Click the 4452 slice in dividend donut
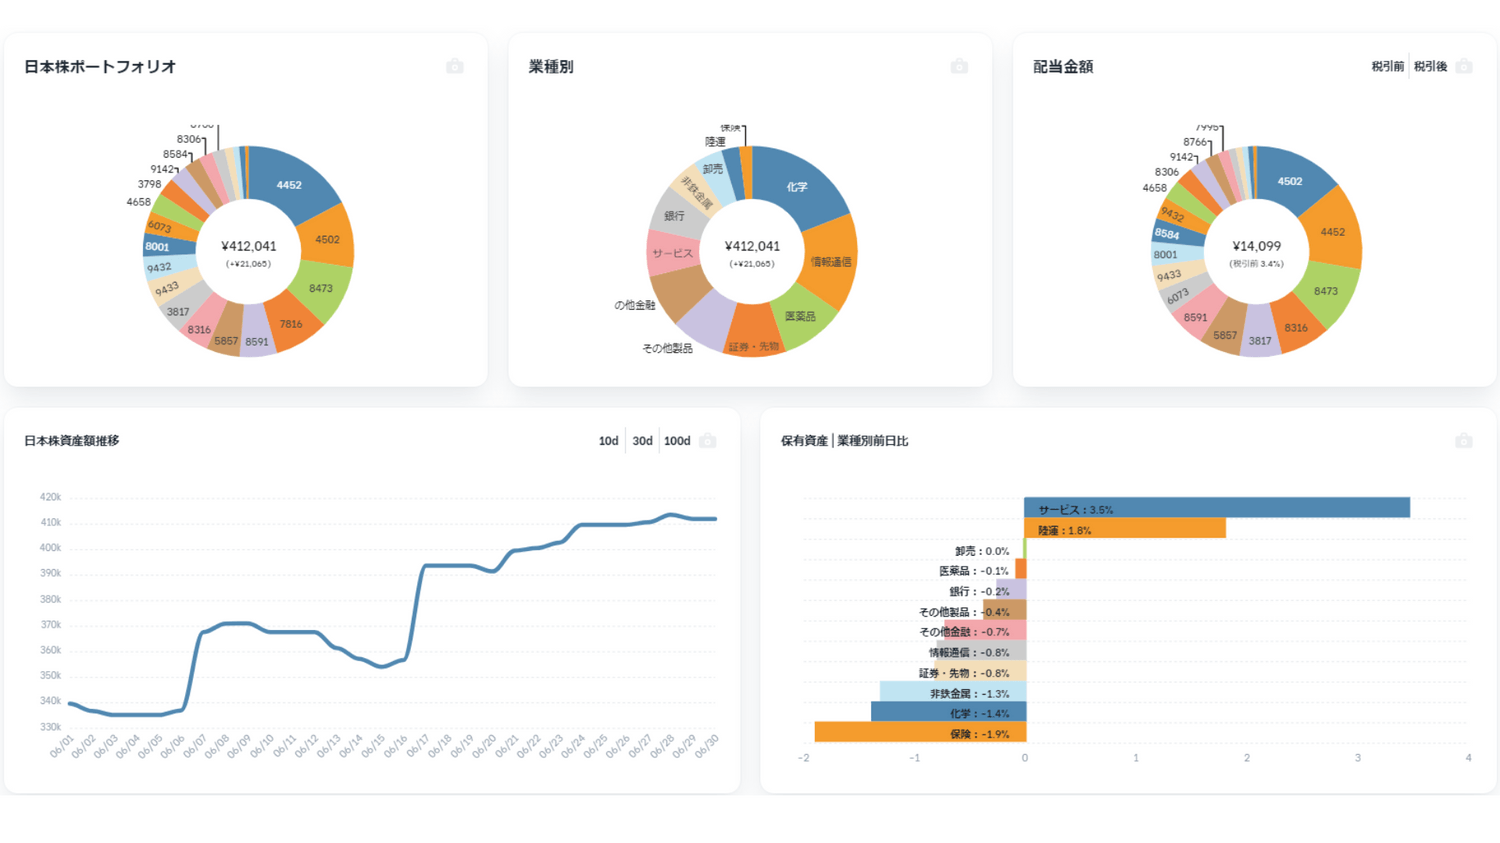This screenshot has height=843, width=1500. (x=1332, y=231)
